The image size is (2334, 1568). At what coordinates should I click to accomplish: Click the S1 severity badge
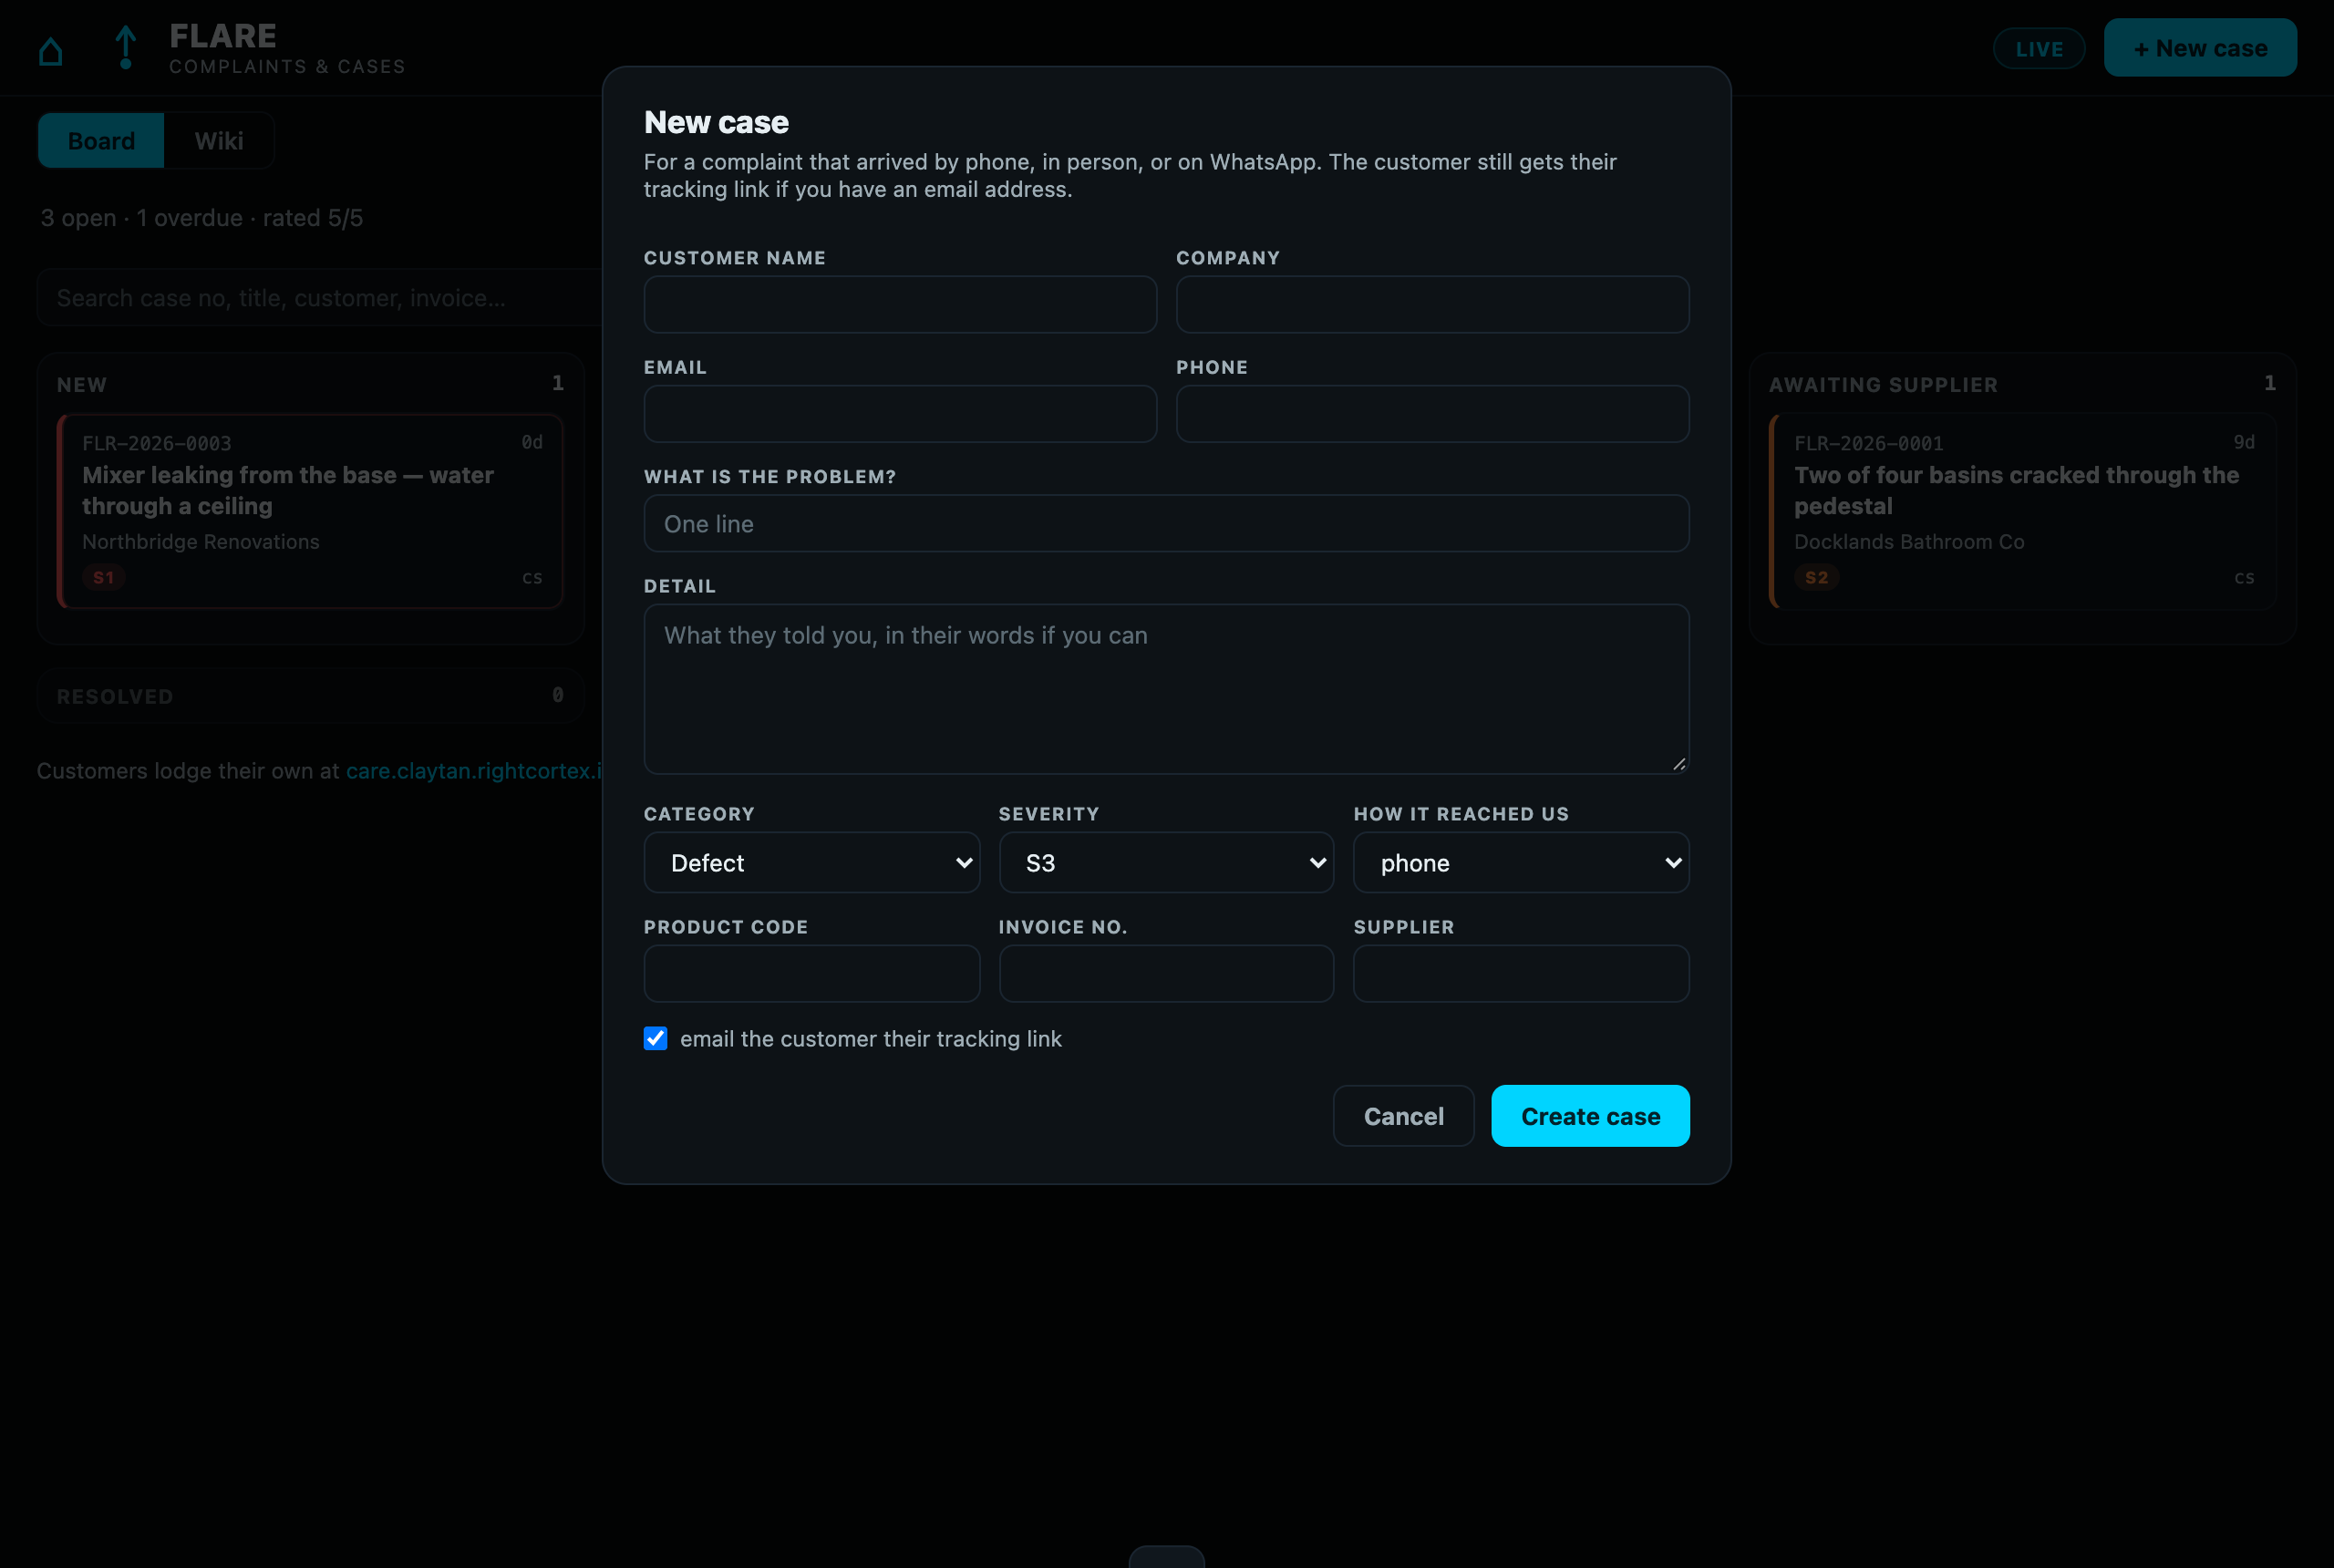[x=103, y=577]
